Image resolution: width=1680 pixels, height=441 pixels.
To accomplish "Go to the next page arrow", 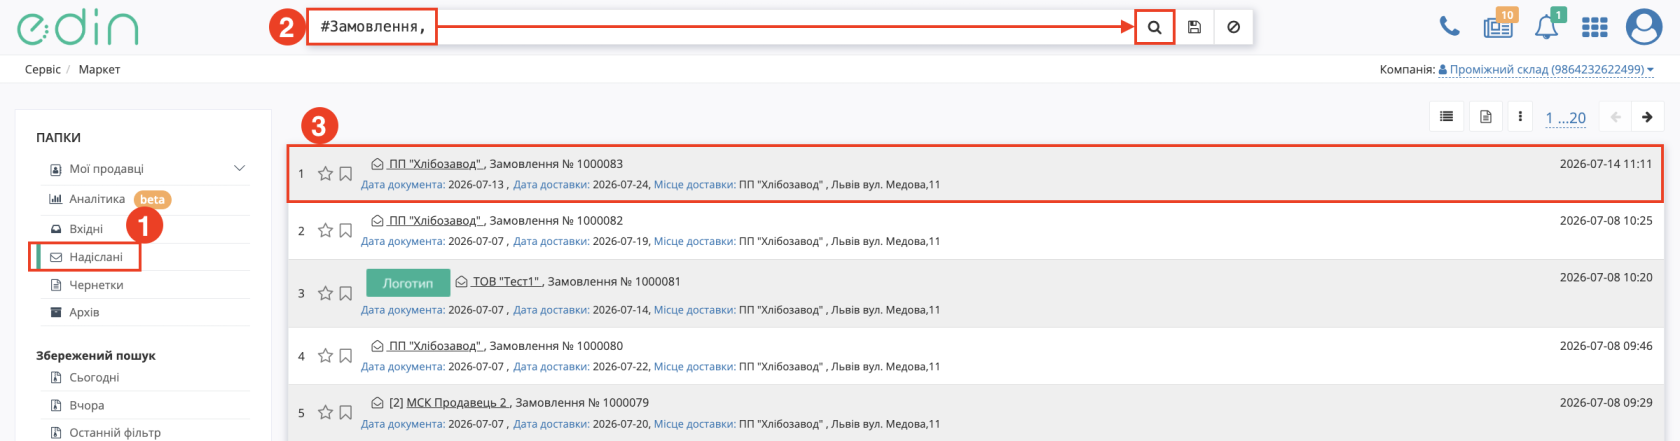I will [x=1647, y=117].
